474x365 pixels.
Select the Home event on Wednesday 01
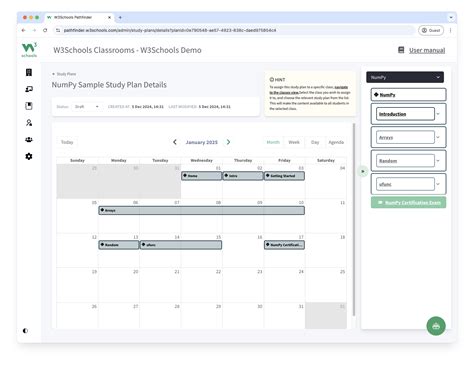point(201,176)
